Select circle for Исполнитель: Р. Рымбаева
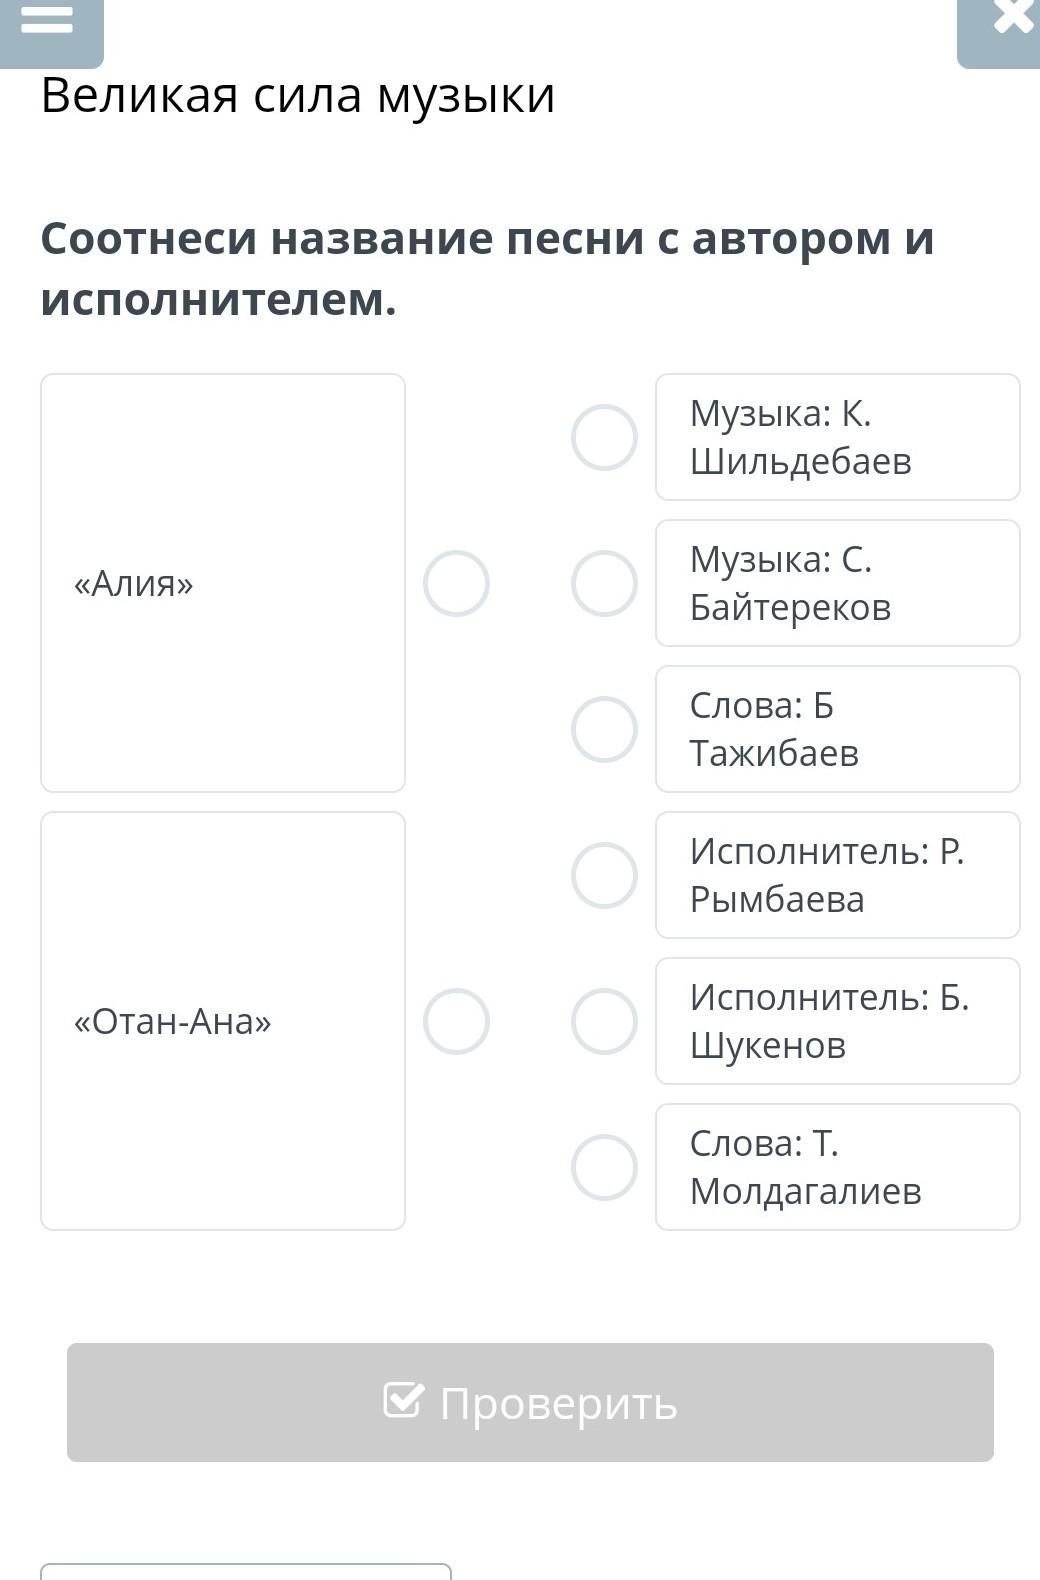The width and height of the screenshot is (1040, 1580). pos(604,875)
